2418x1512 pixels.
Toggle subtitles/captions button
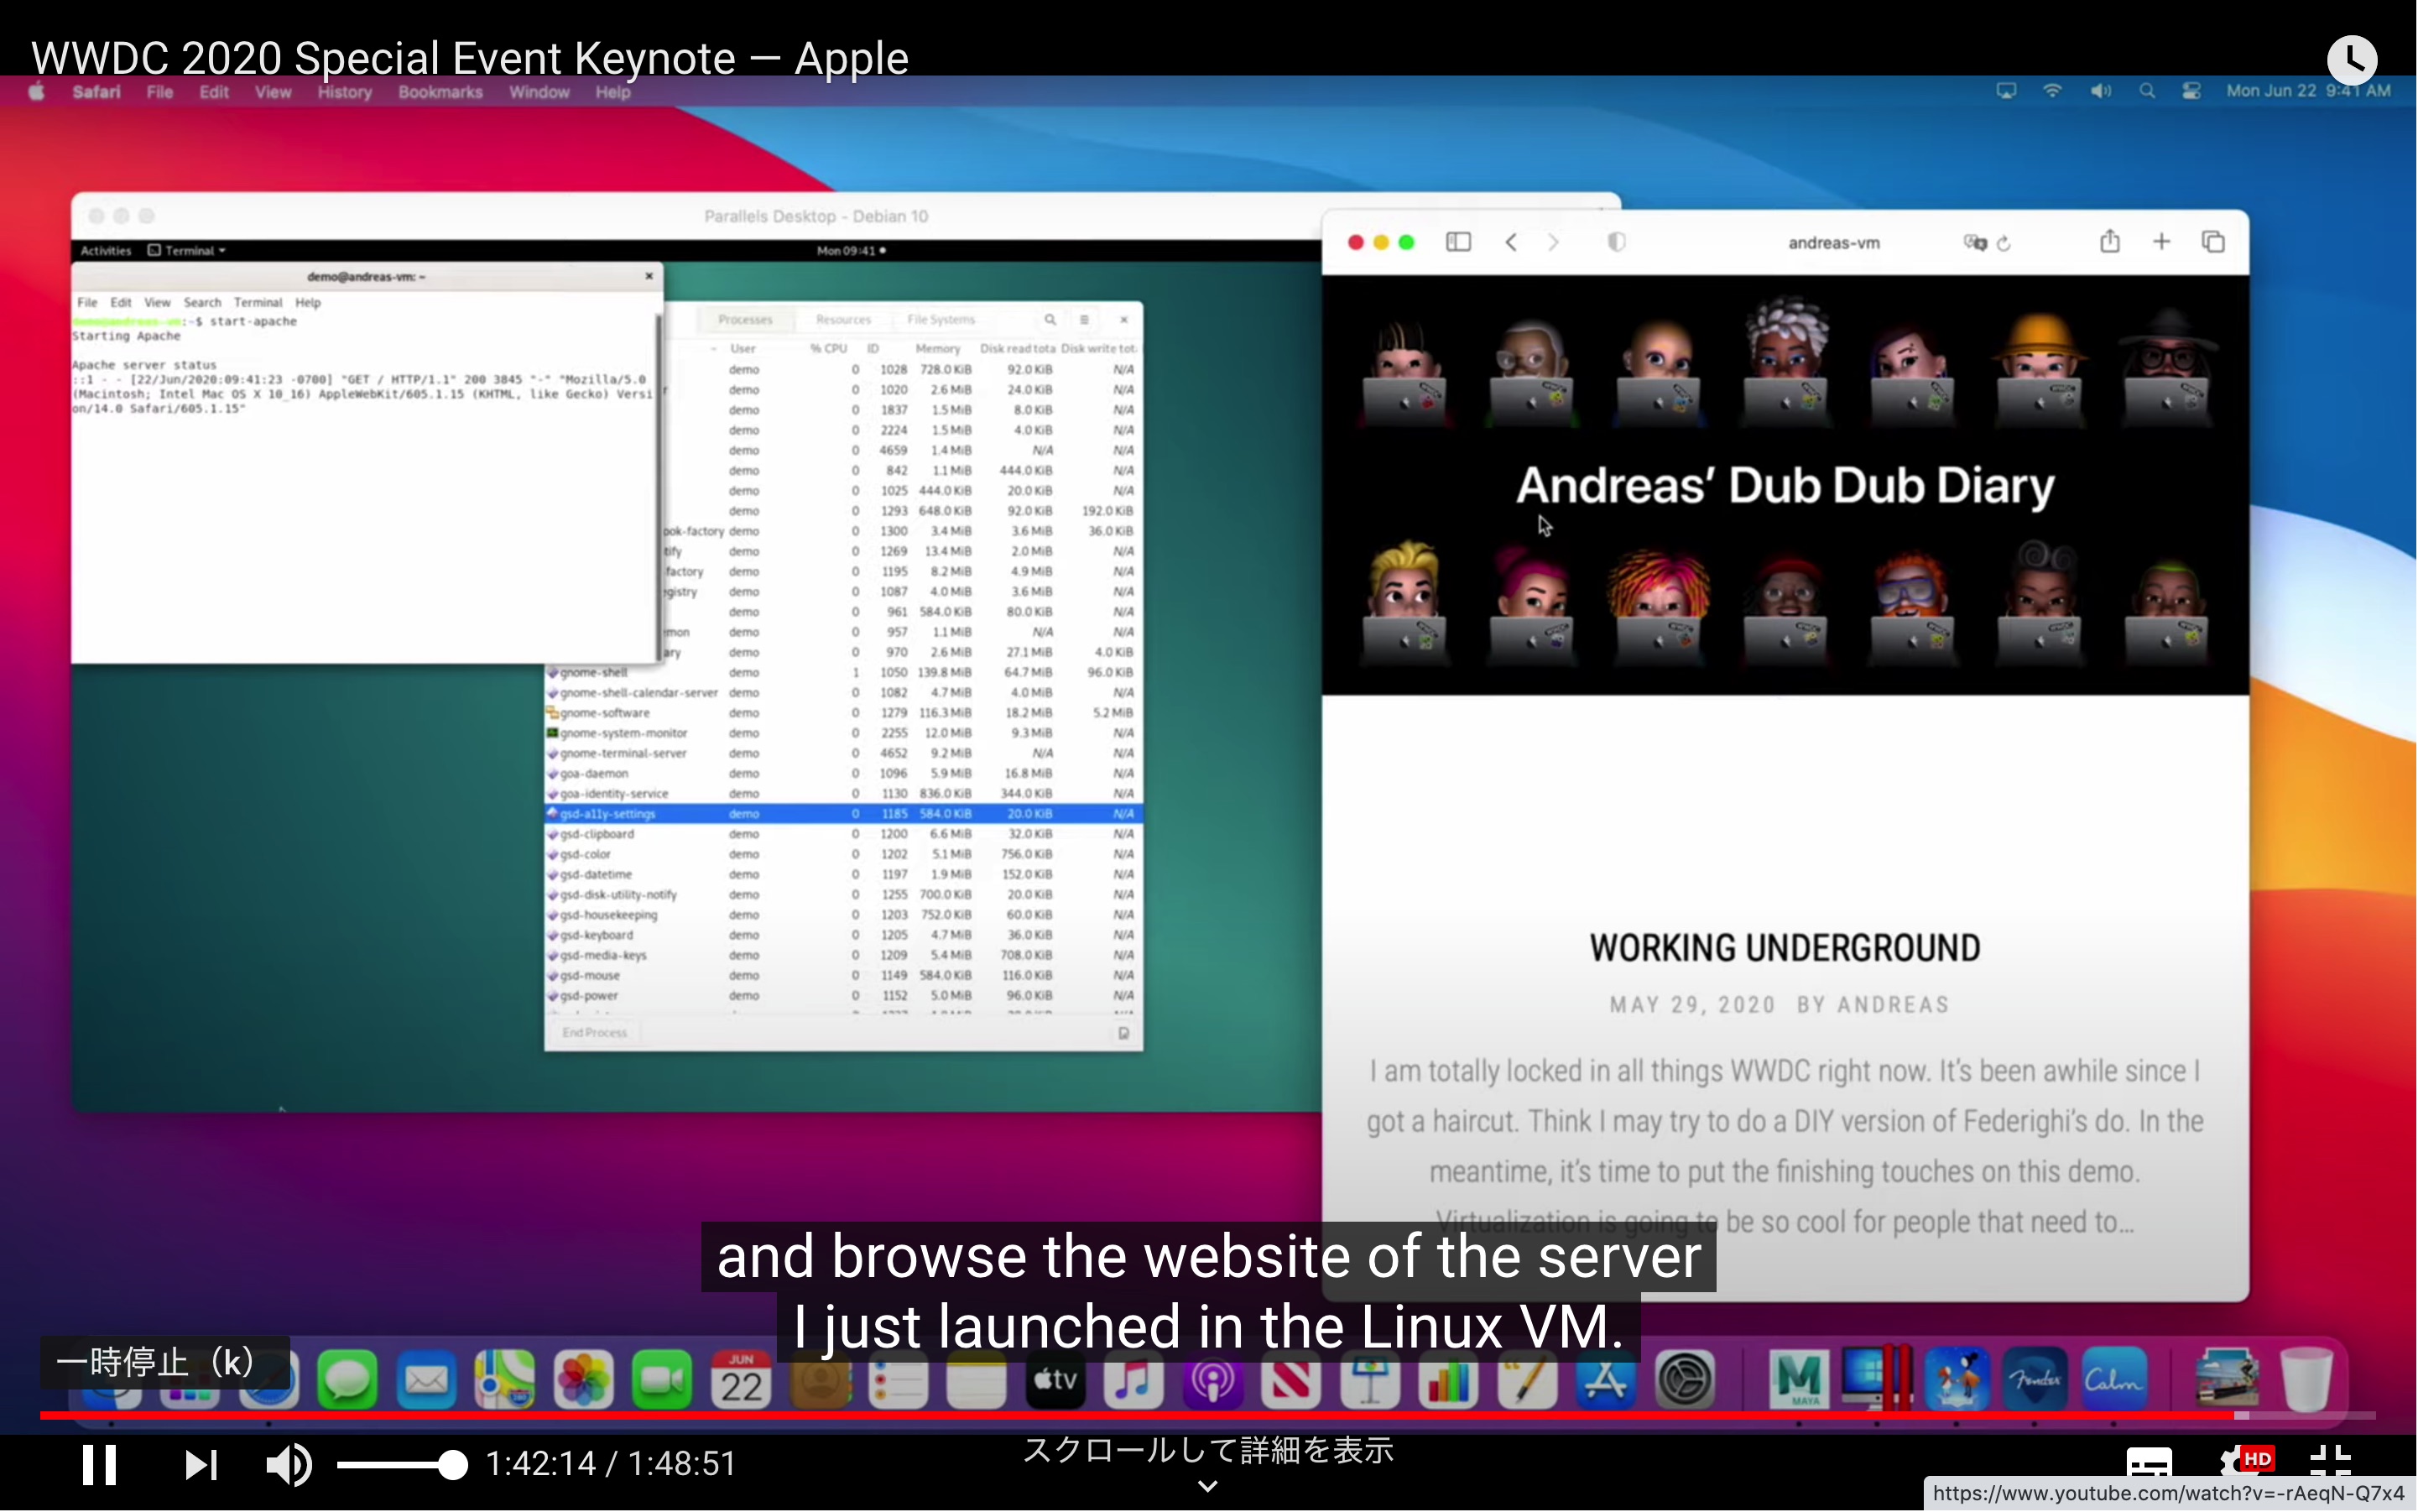click(x=2149, y=1462)
